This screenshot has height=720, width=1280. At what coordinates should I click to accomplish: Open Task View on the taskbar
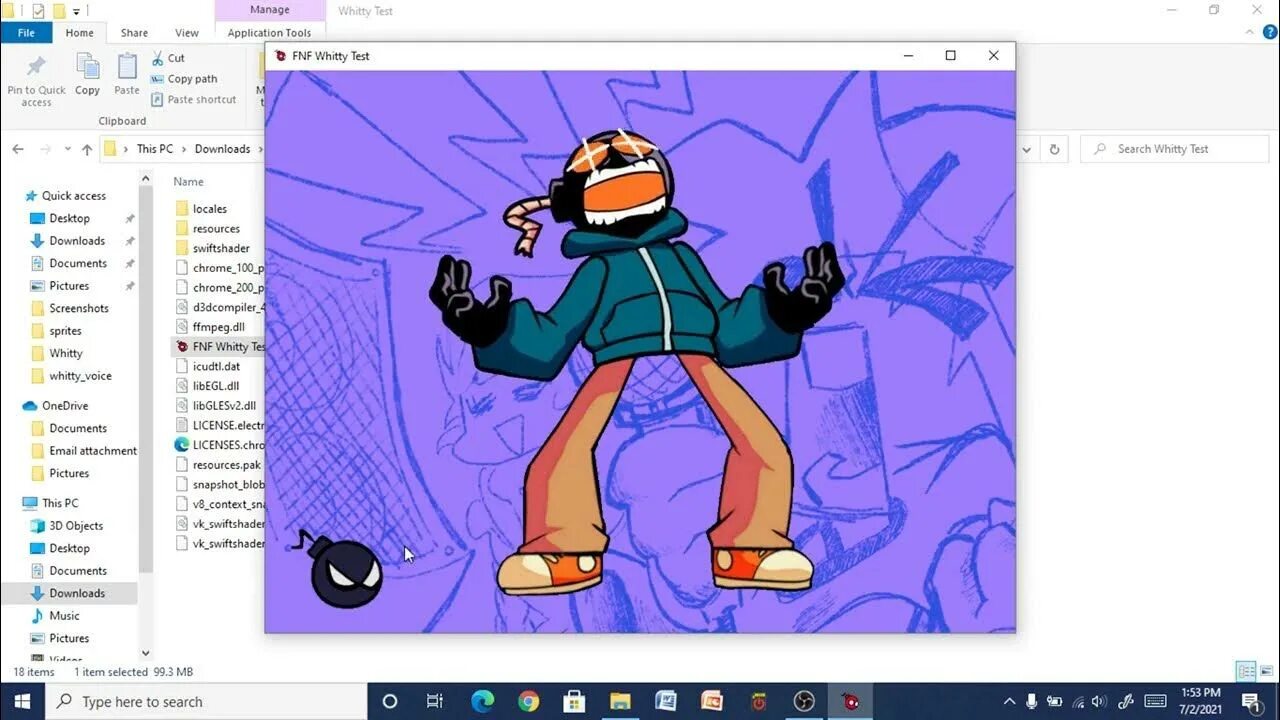click(435, 701)
